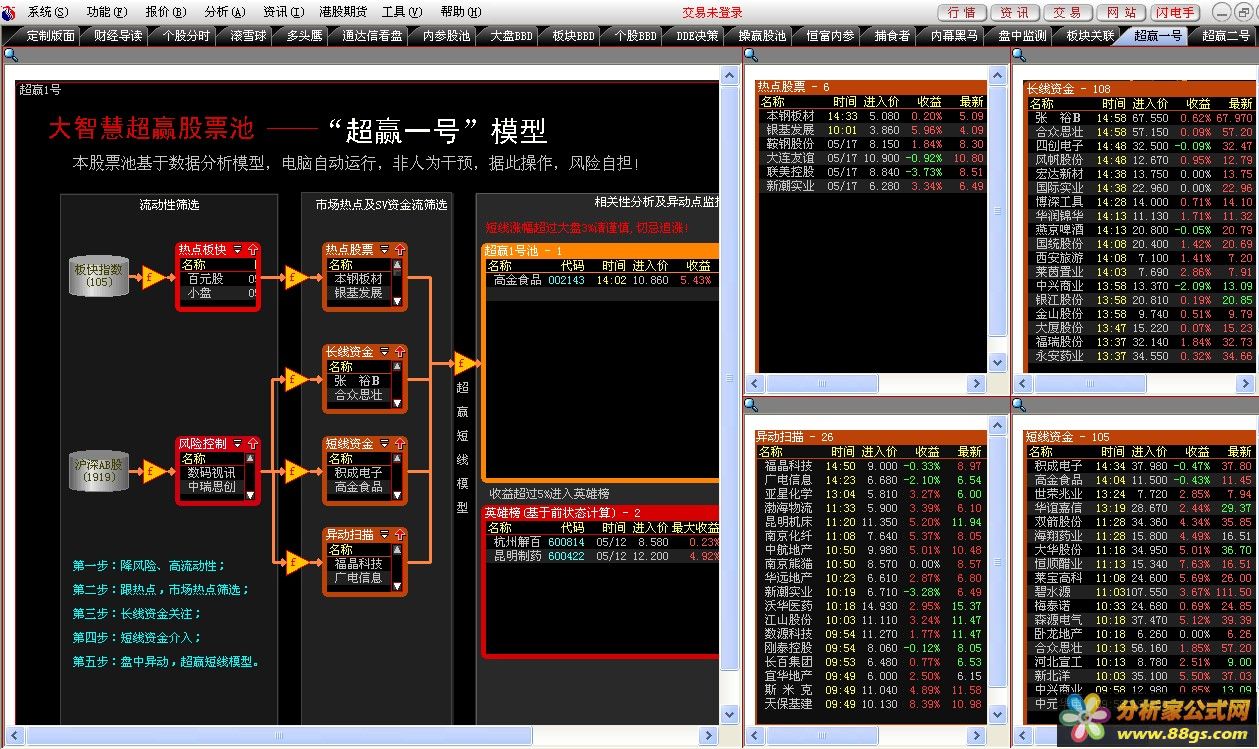Click the up-arrow icon on 异动扫描 flow box

point(399,536)
